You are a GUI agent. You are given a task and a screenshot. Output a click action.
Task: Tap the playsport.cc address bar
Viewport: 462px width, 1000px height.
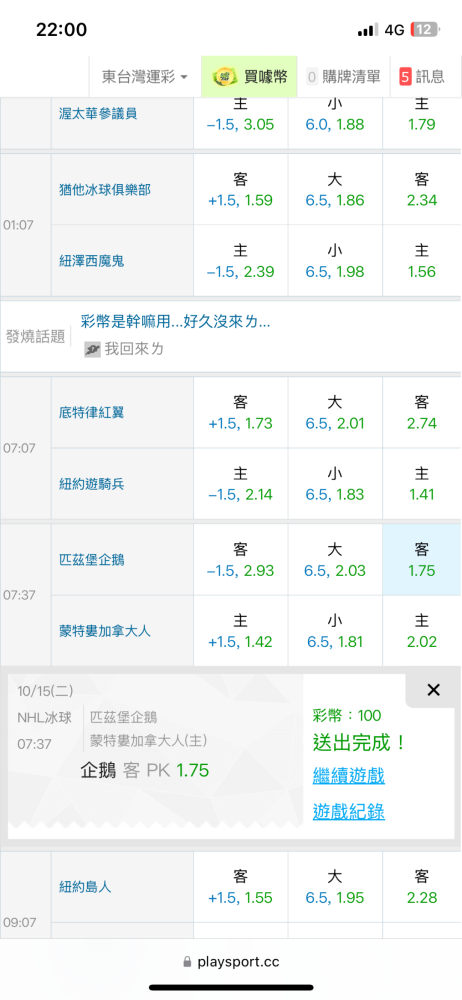coord(231,962)
